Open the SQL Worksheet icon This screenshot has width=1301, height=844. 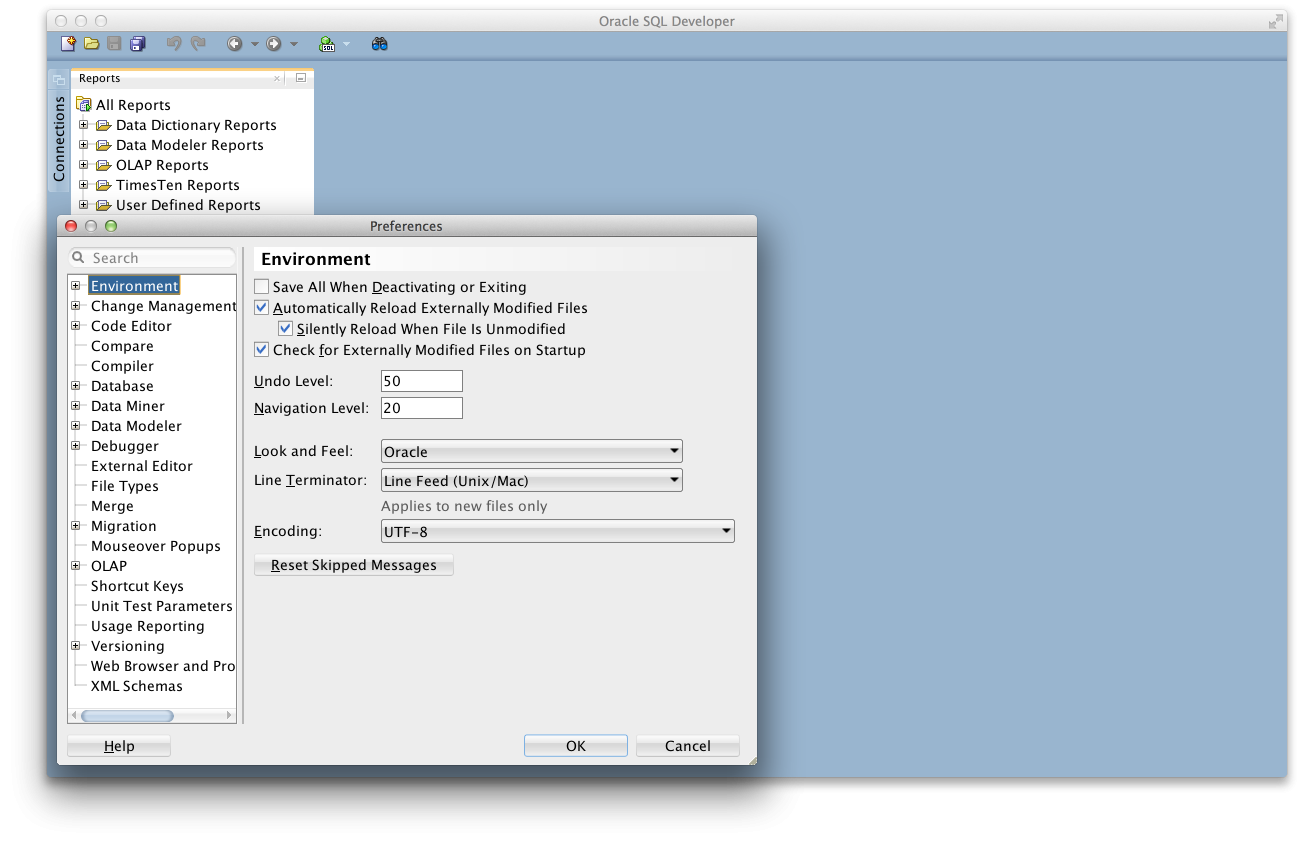click(327, 44)
